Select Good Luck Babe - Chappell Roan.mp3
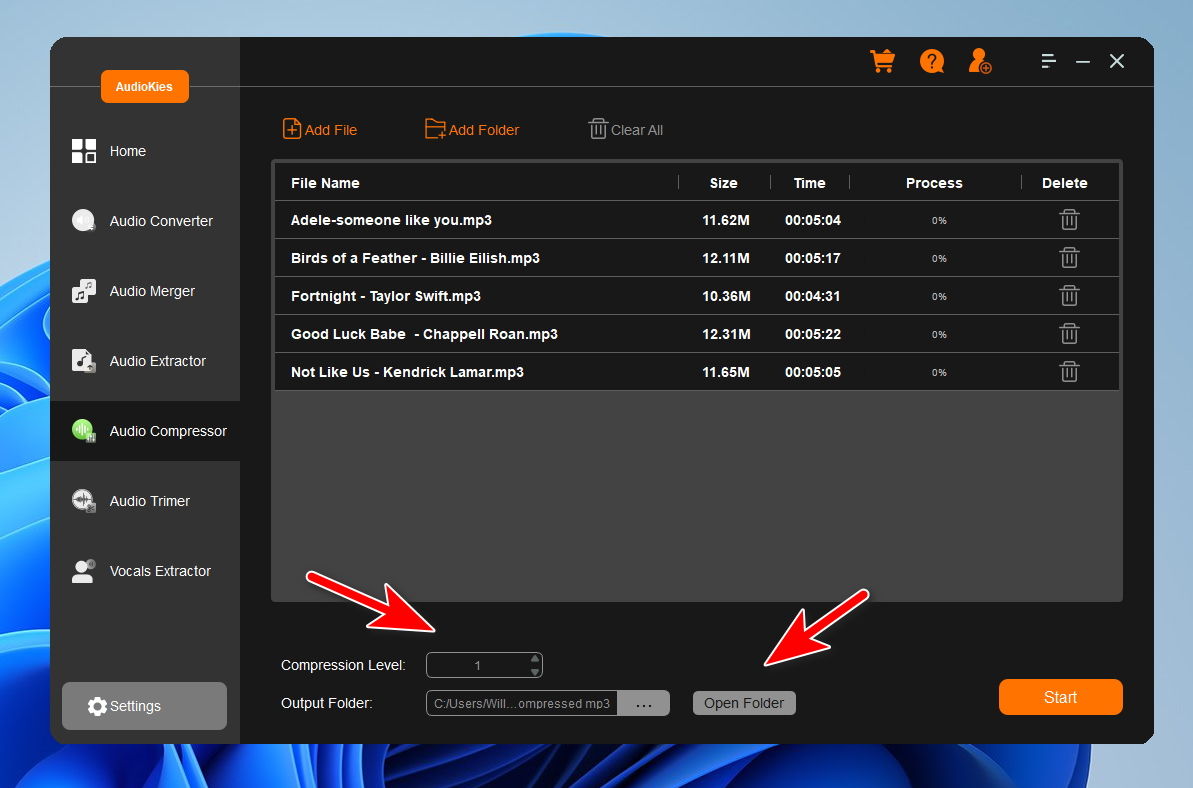1193x788 pixels. pos(425,335)
